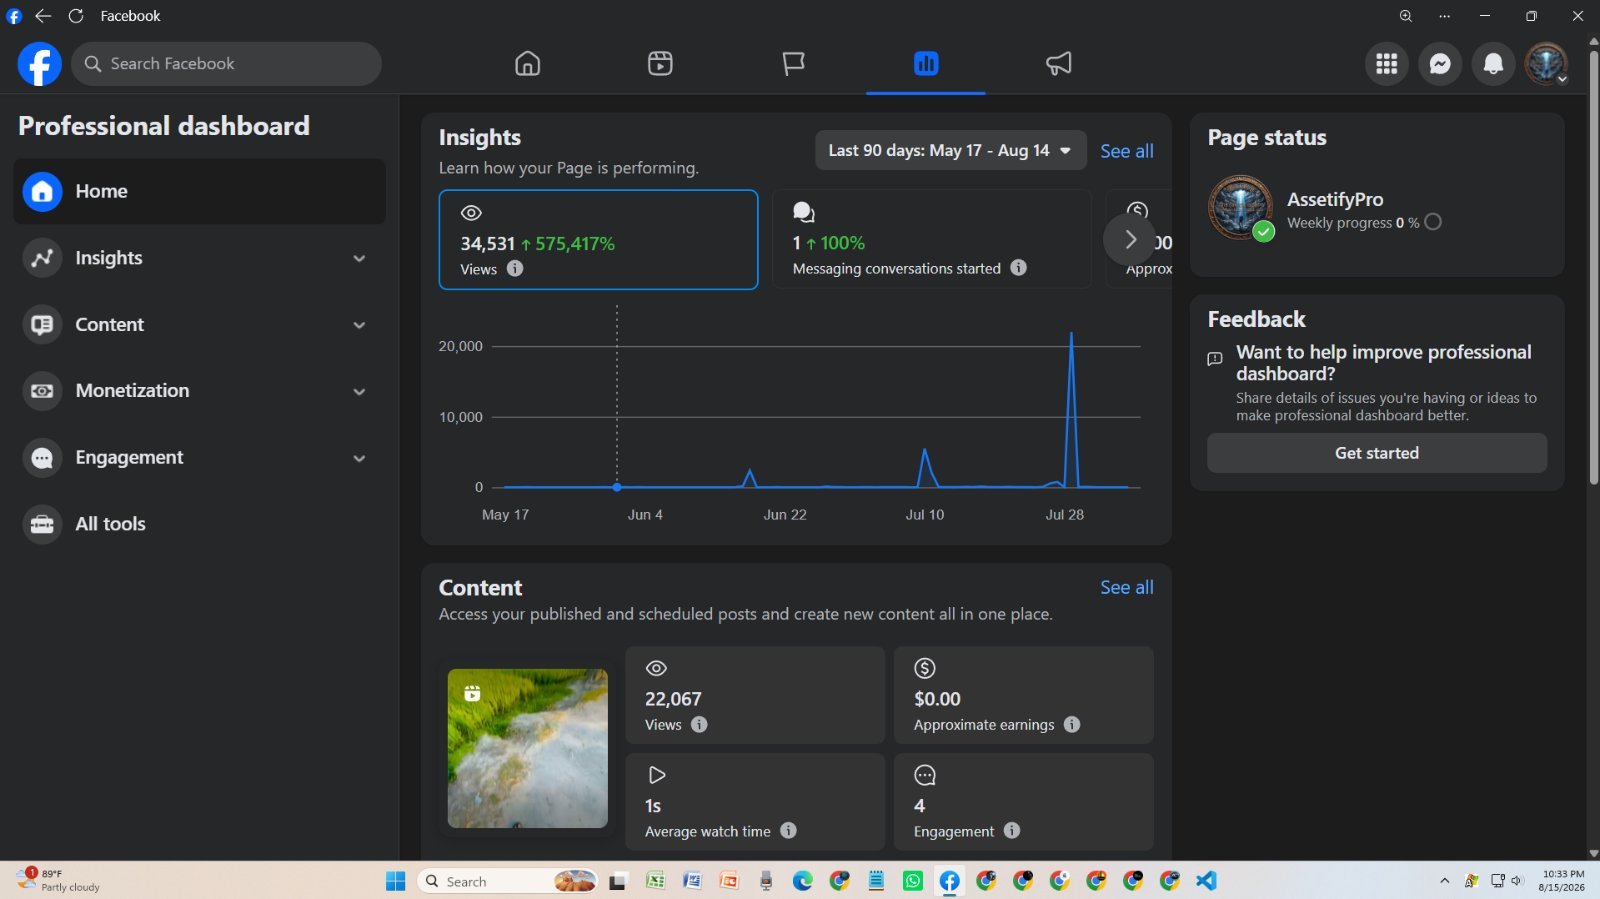Image resolution: width=1600 pixels, height=899 pixels.
Task: Click the Weekly progress circle indicator
Action: click(1433, 222)
